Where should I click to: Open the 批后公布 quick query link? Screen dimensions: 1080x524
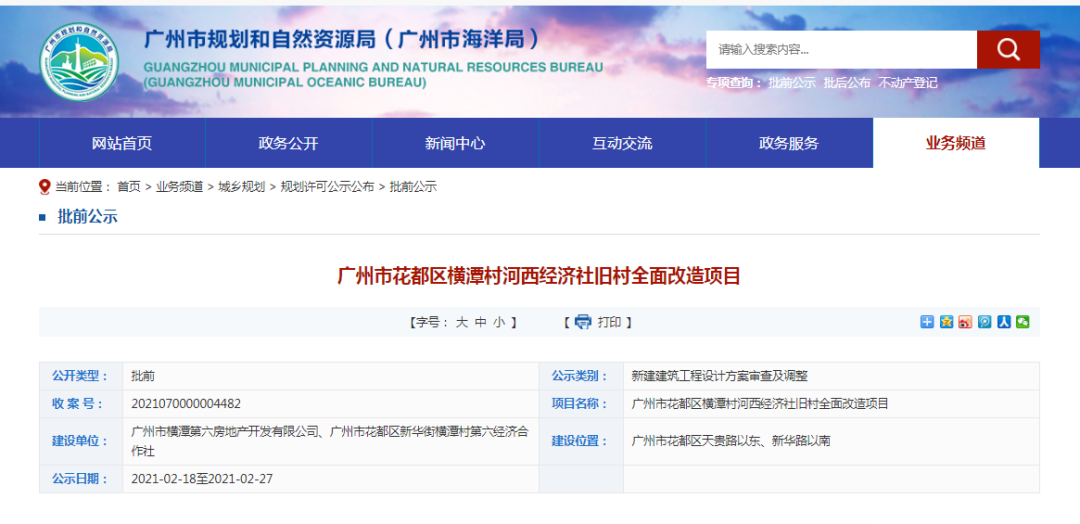[847, 83]
